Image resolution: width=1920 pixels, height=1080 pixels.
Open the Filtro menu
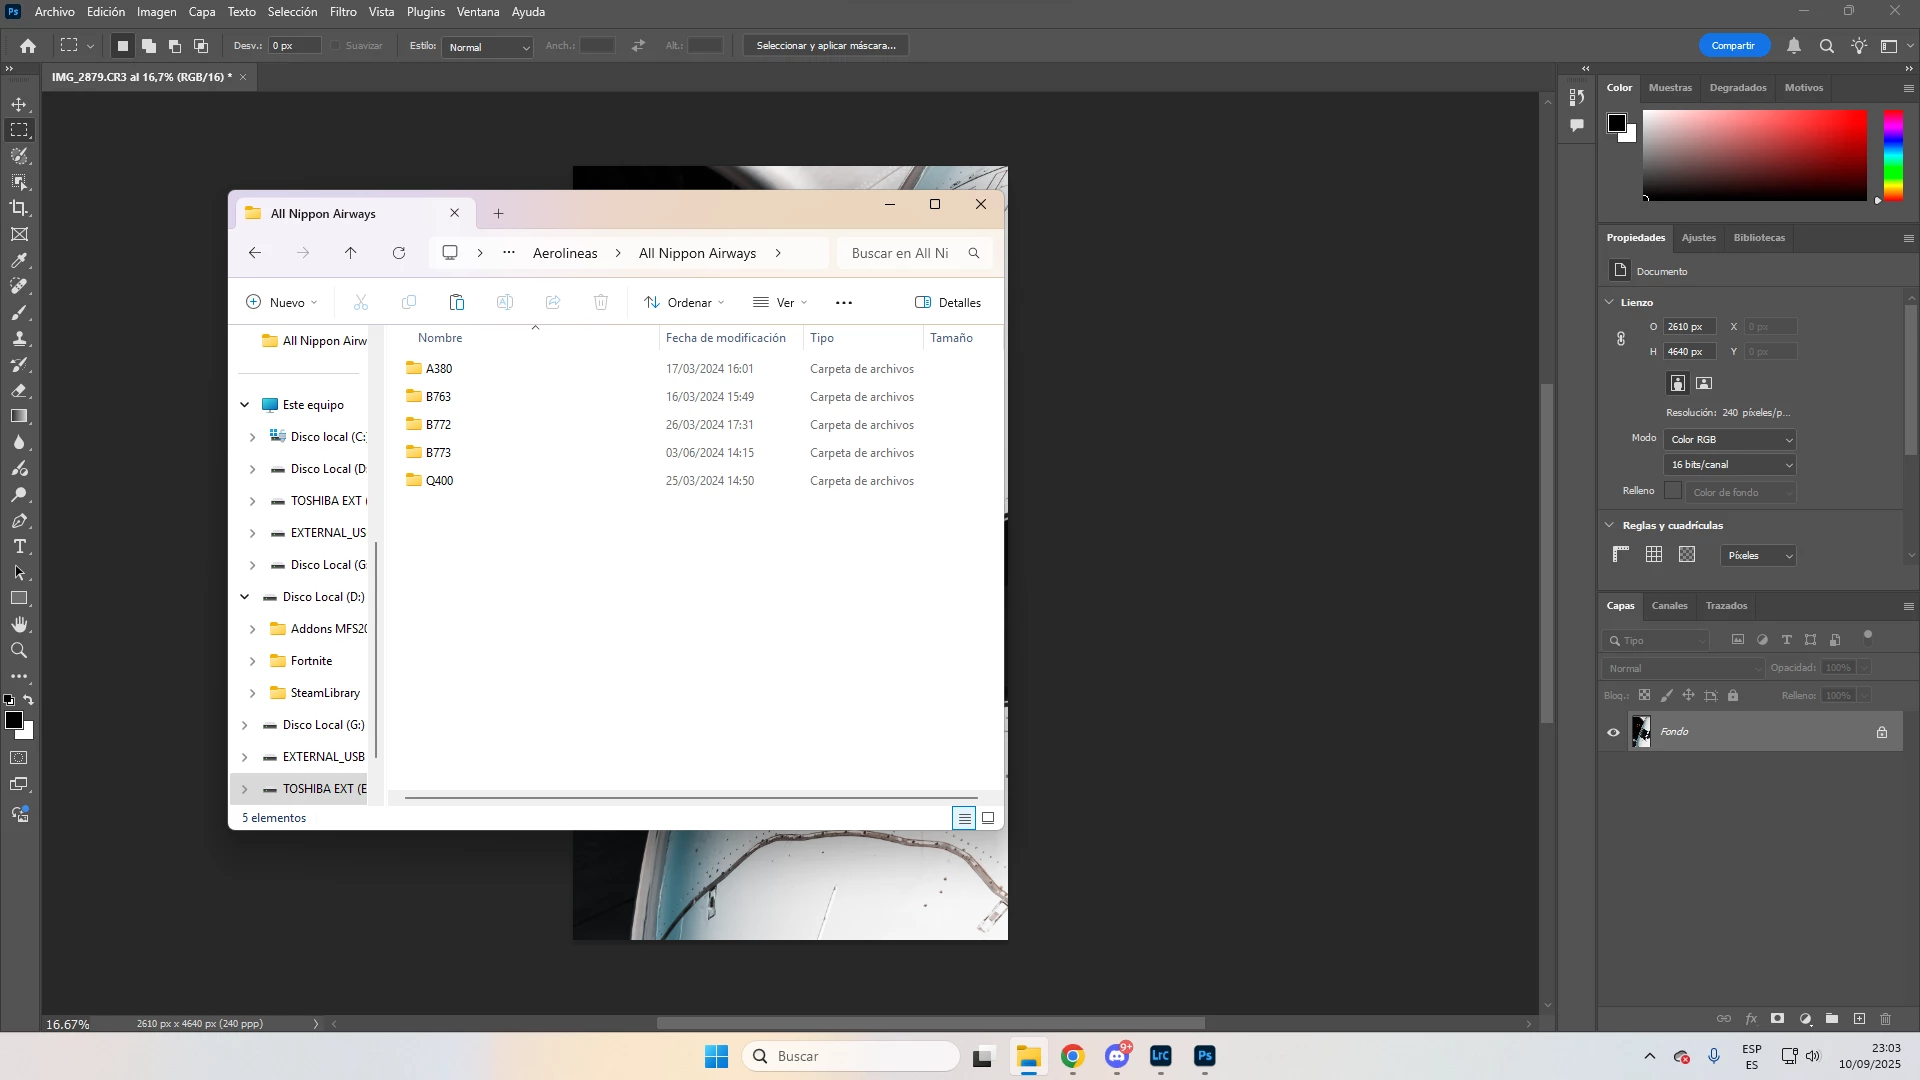tap(343, 12)
